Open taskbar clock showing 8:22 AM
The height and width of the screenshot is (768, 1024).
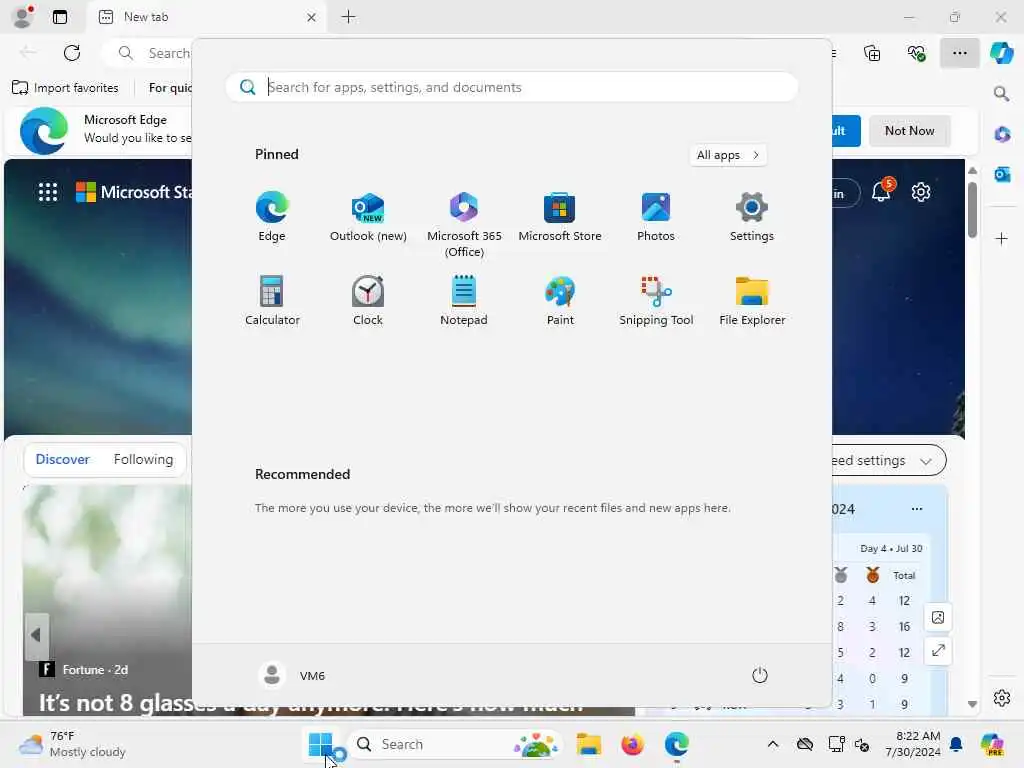(913, 744)
